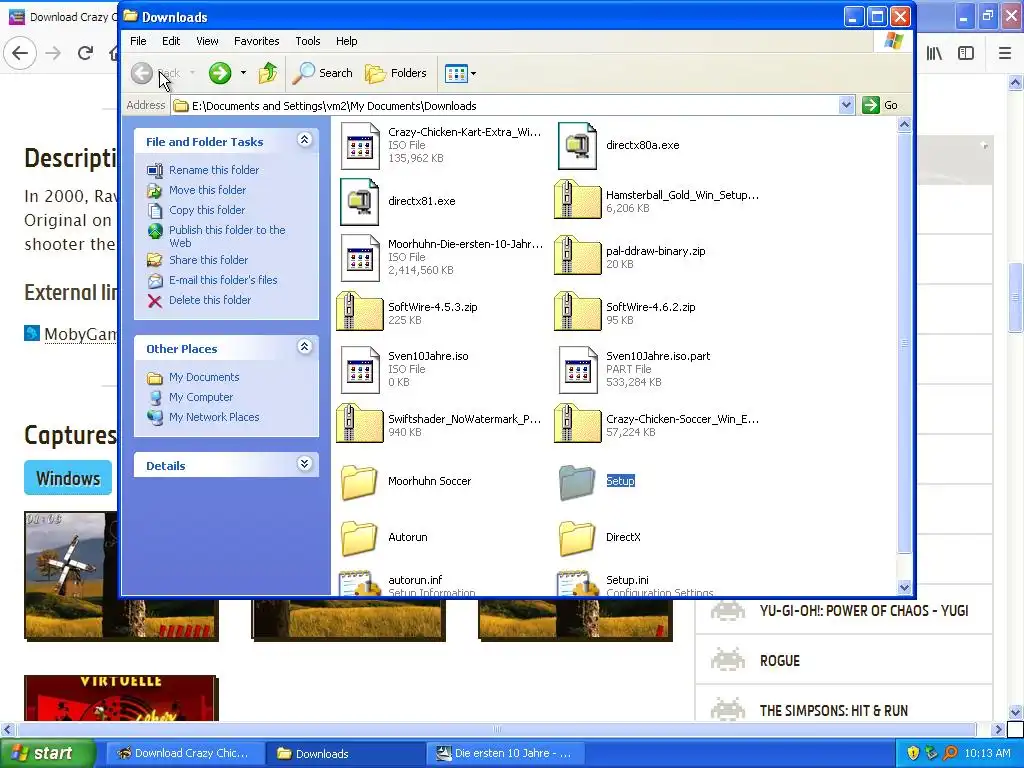Click file list scrollbar down arrow
1024x768 pixels.
click(904, 587)
